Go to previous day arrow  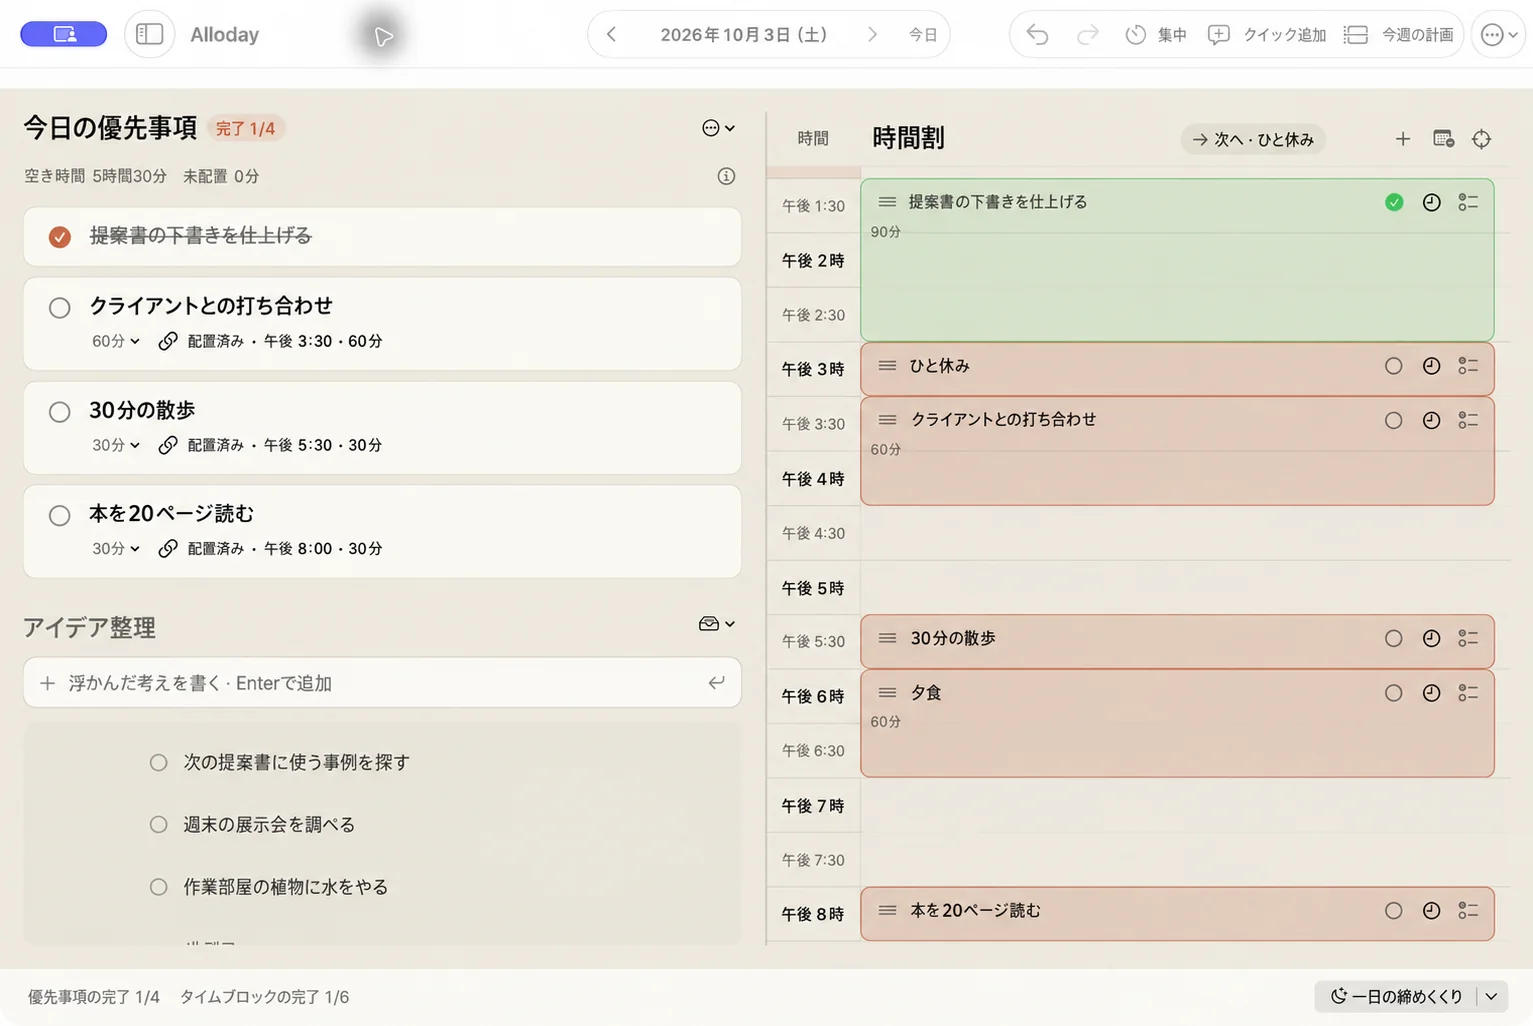(611, 34)
